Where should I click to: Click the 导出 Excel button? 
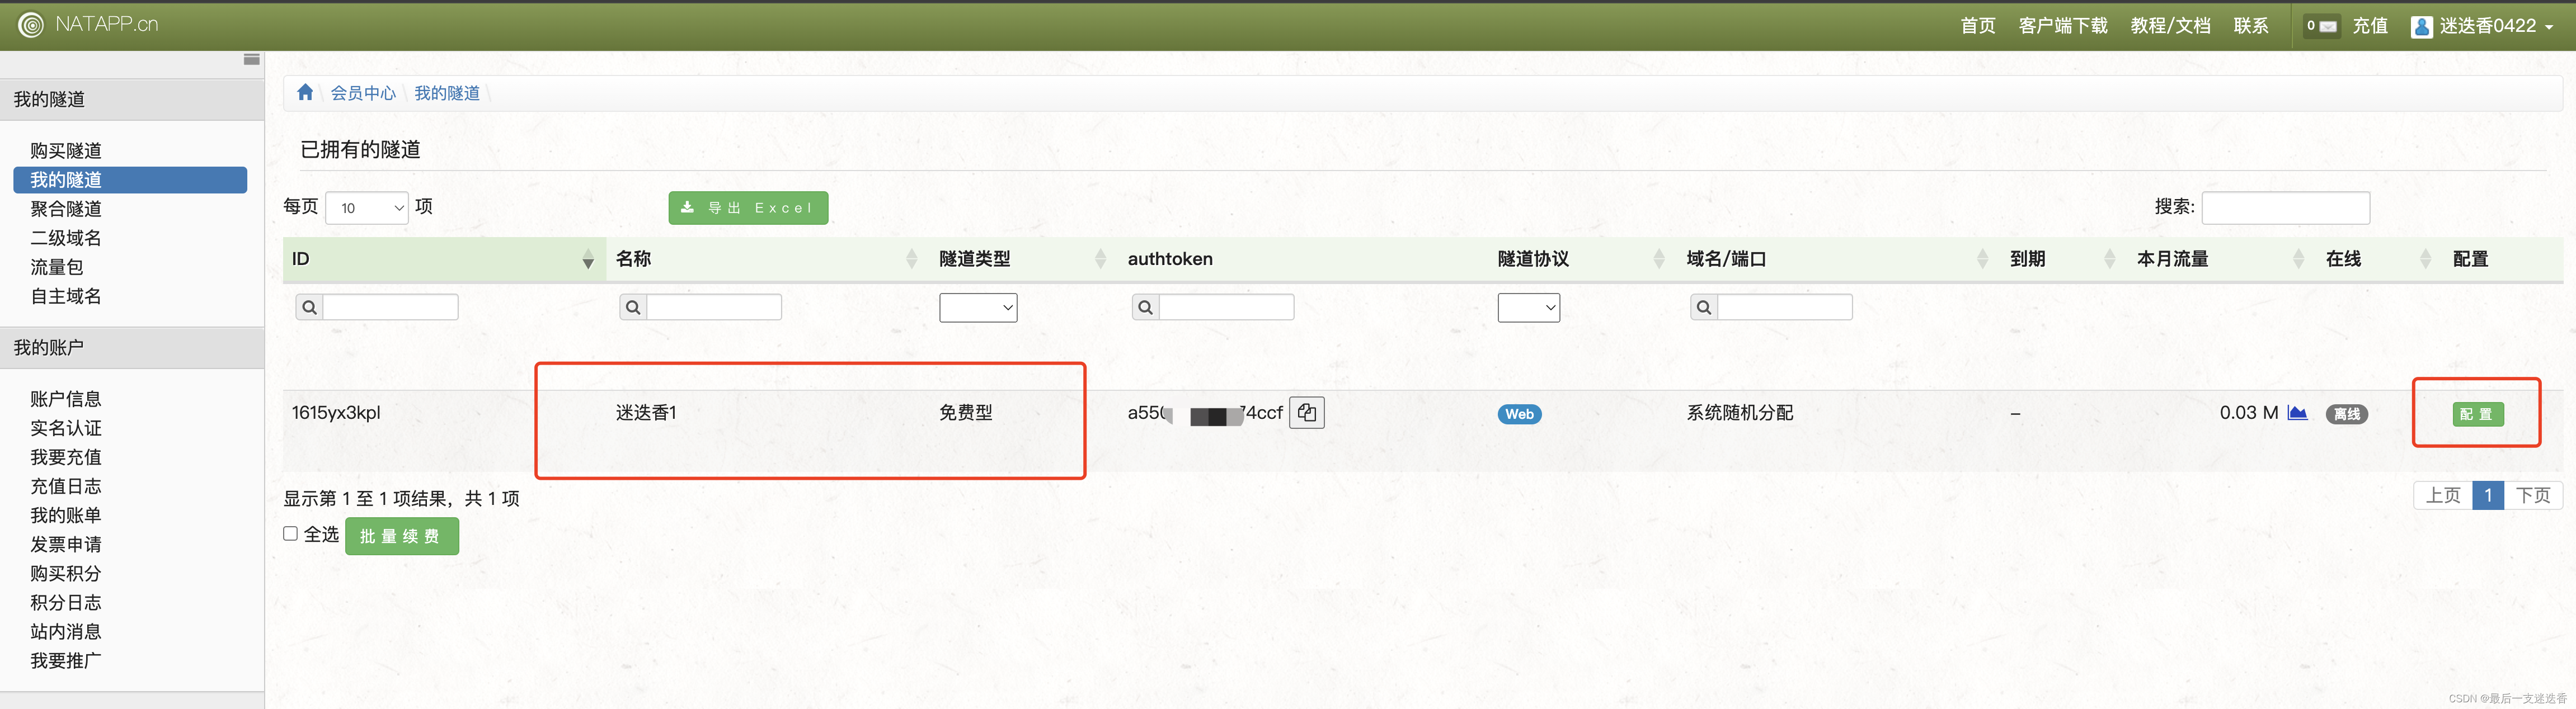coord(747,208)
